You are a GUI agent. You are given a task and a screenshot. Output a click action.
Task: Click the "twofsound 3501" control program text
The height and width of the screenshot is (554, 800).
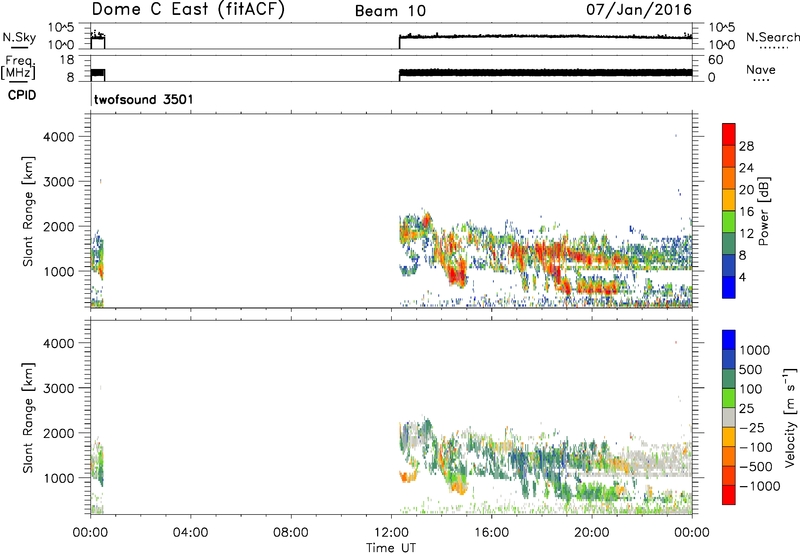tap(144, 99)
